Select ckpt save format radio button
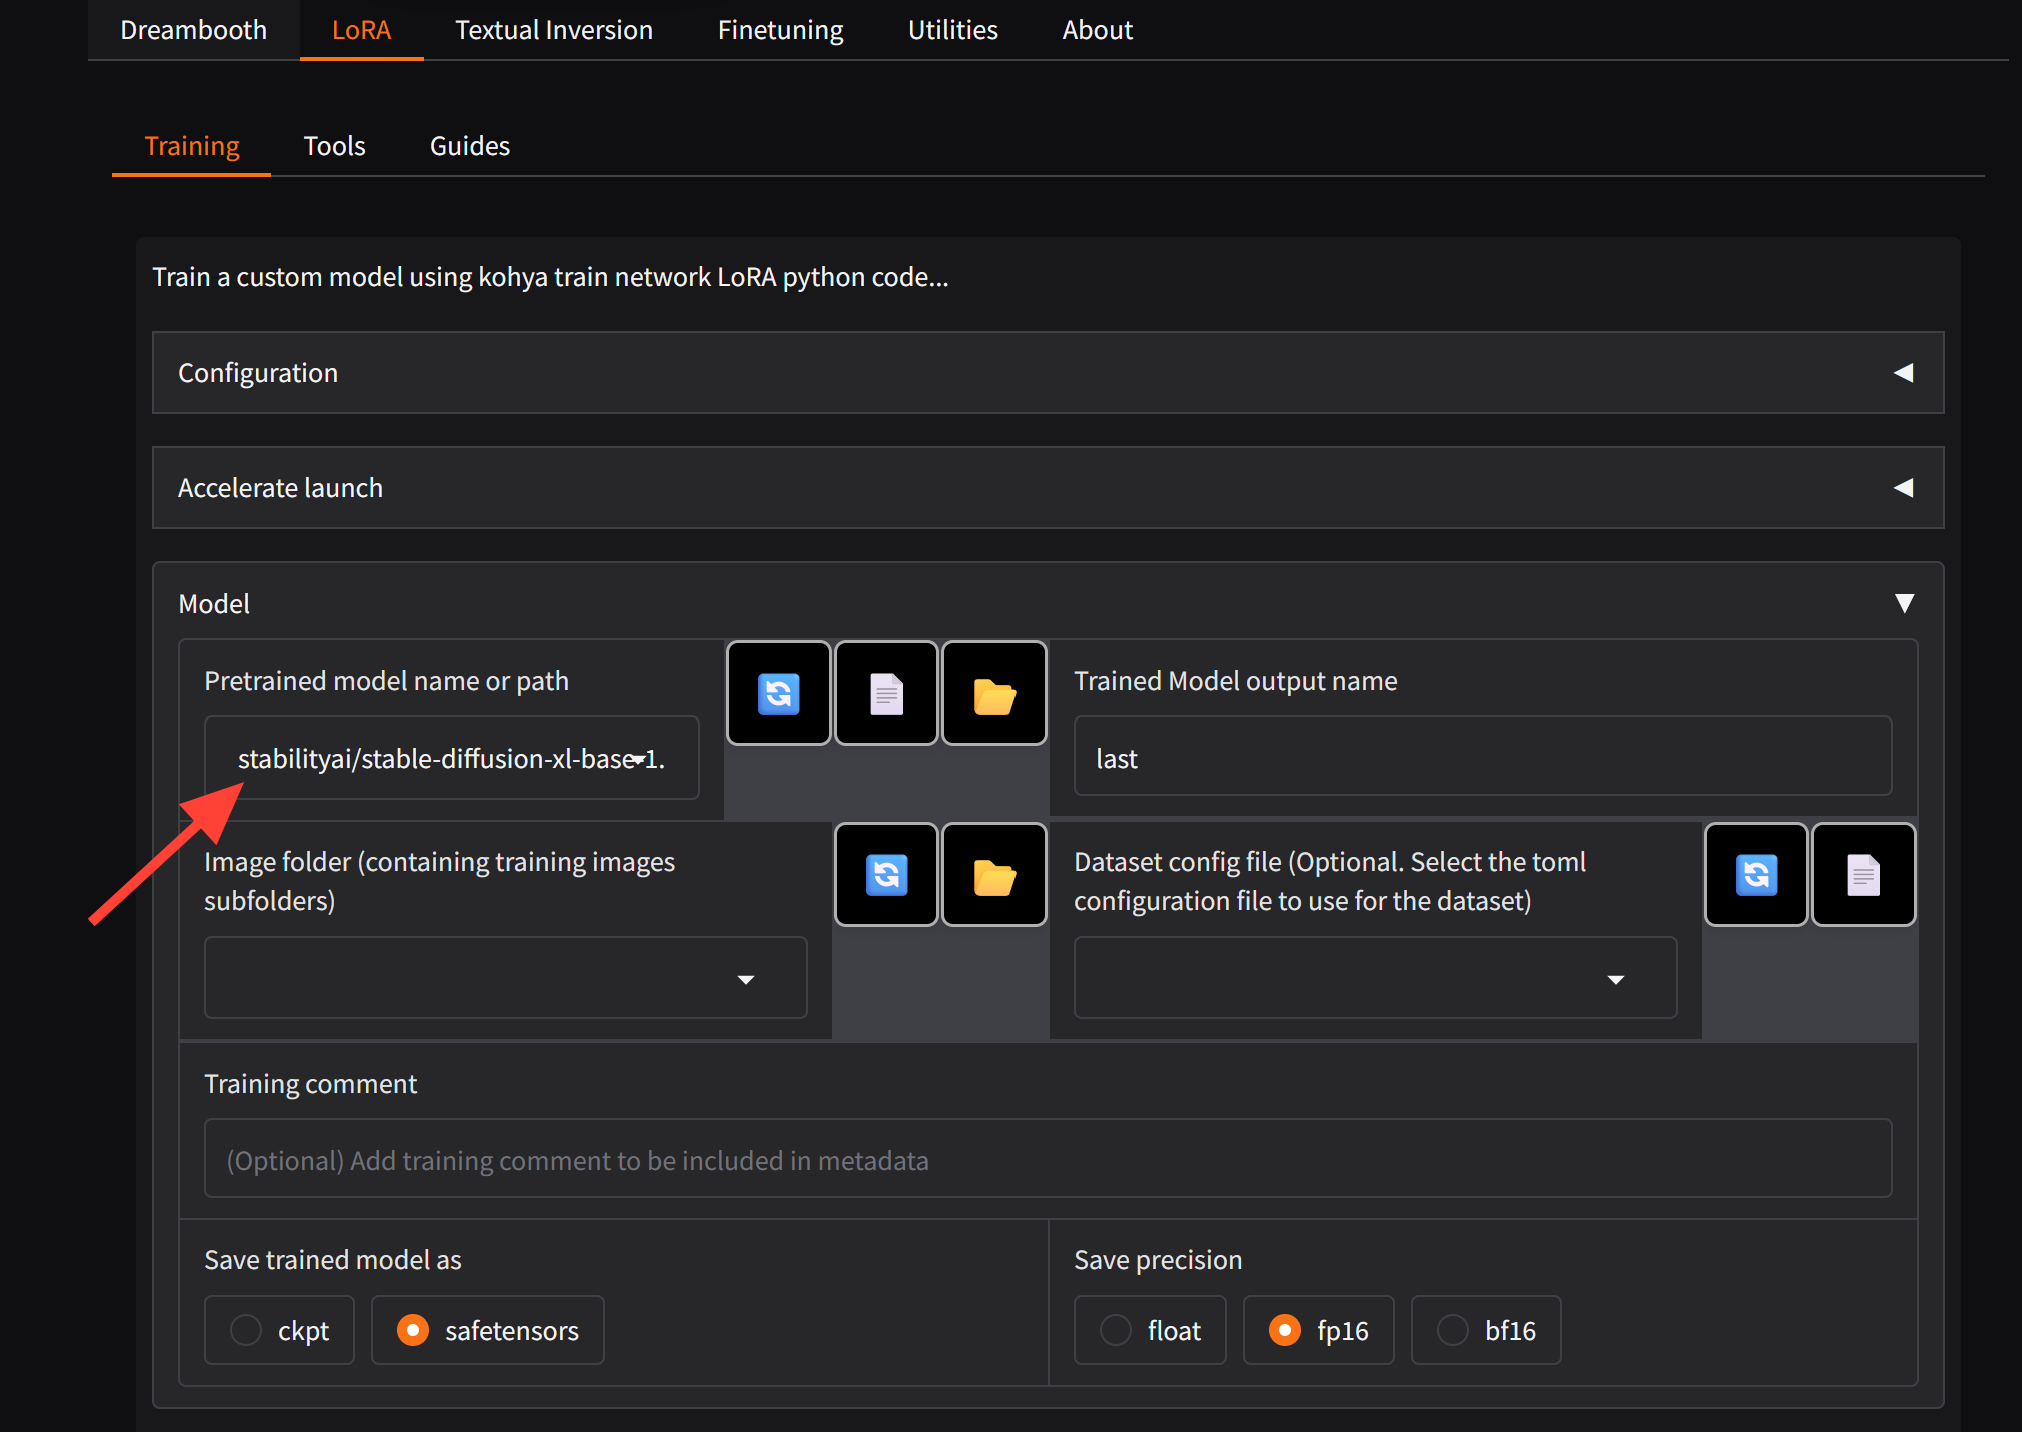This screenshot has height=1432, width=2022. (x=246, y=1330)
